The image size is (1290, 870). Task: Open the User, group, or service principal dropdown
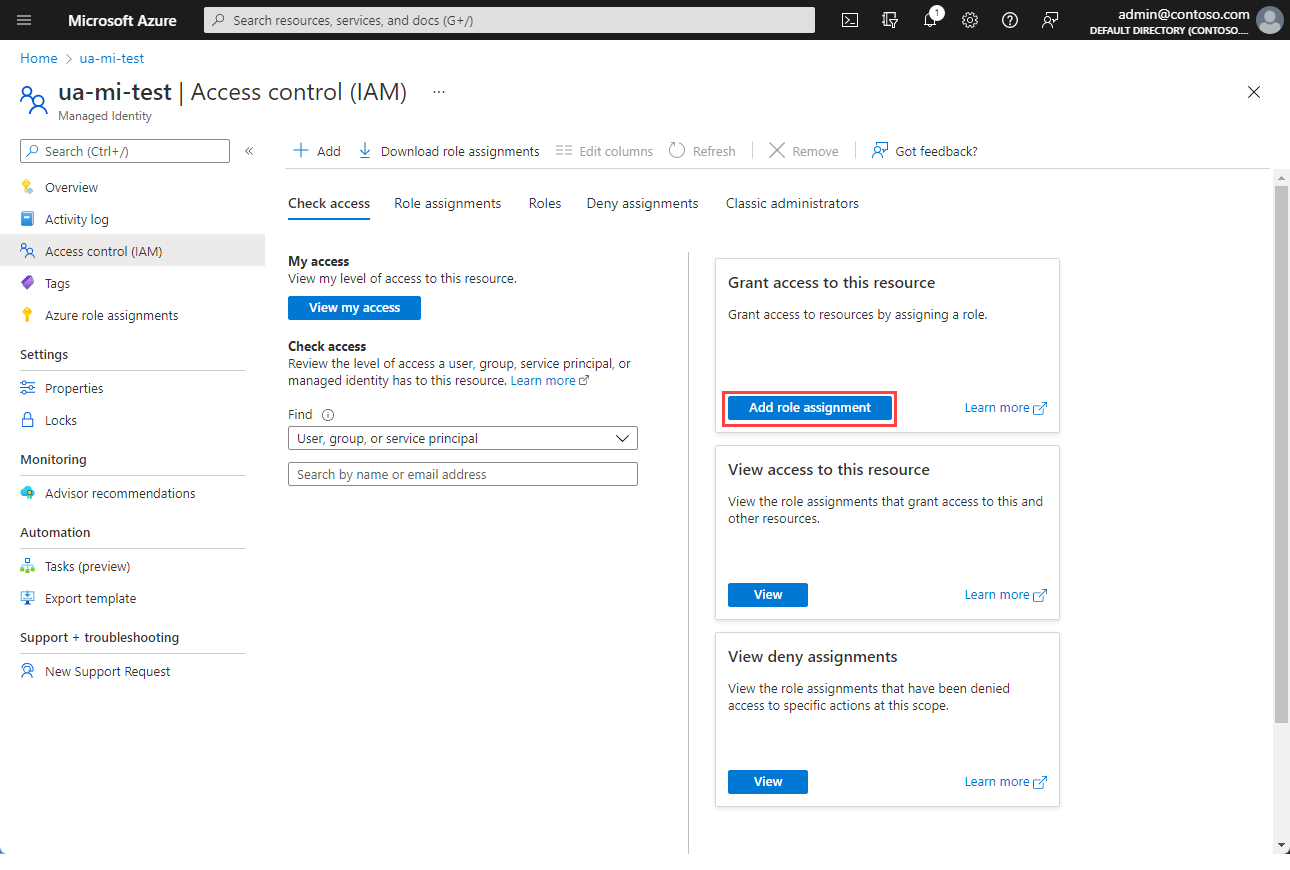[462, 438]
